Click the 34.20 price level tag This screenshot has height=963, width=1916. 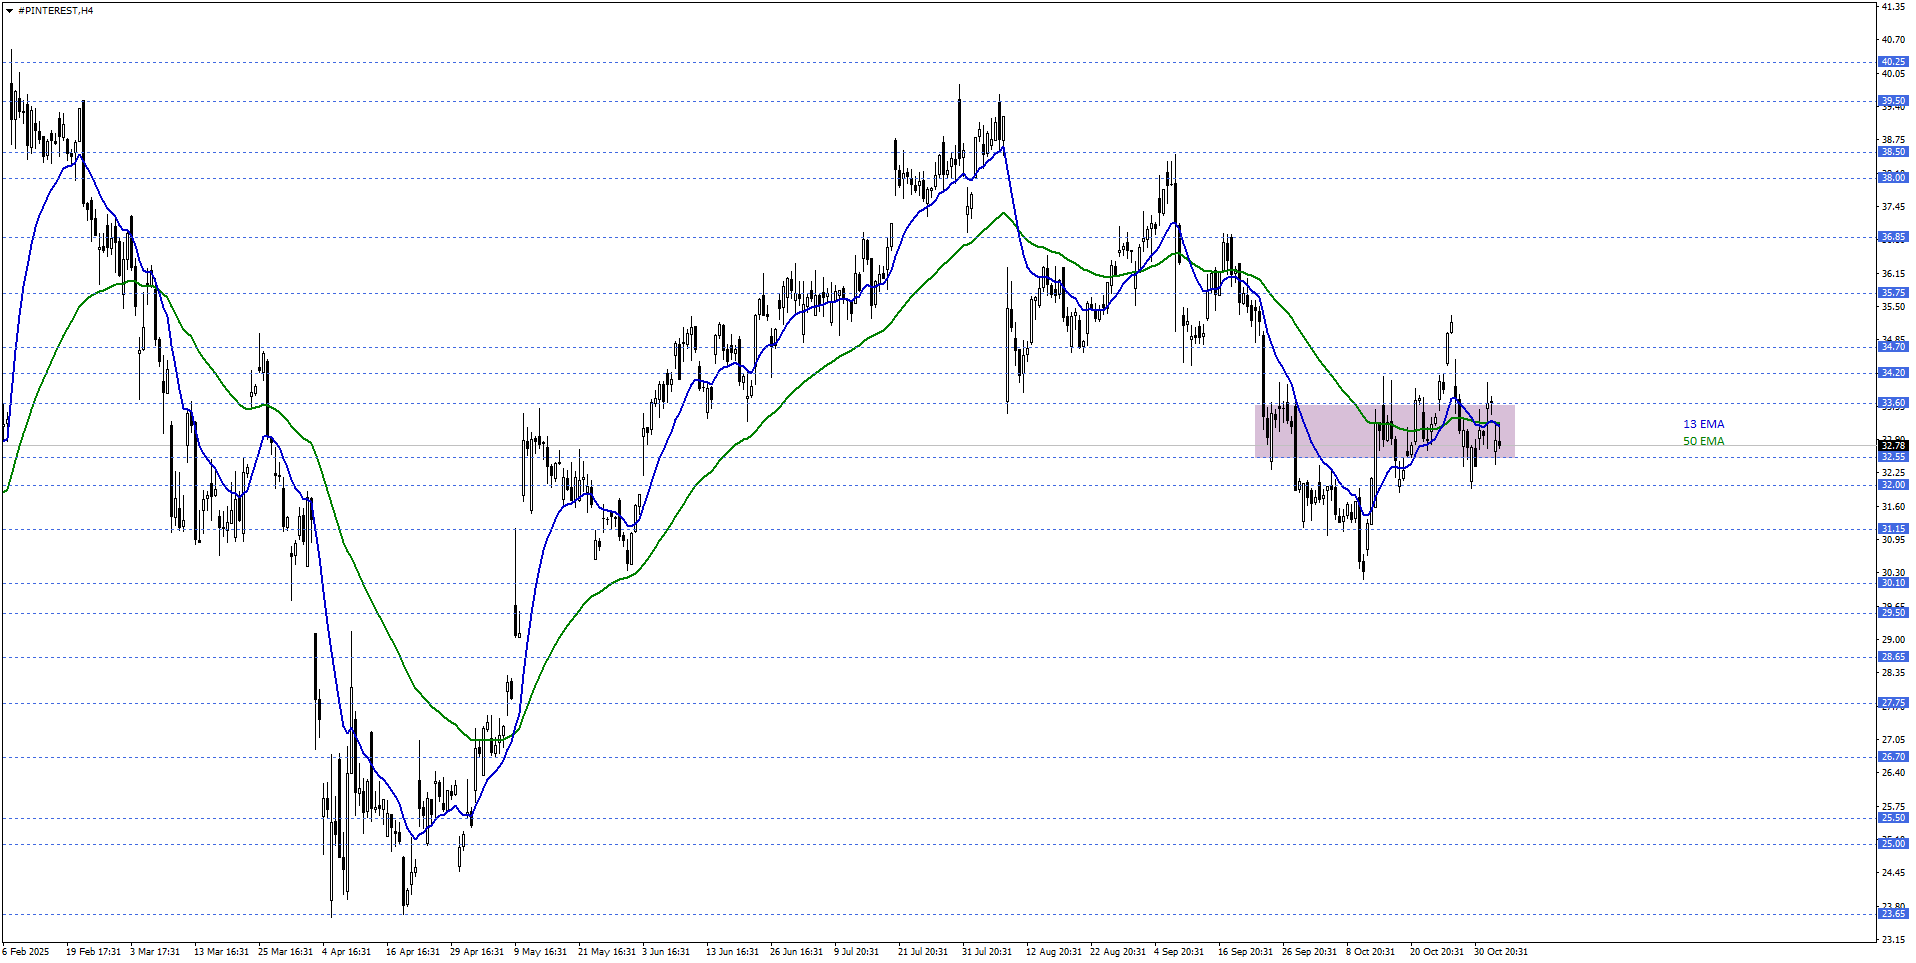point(1893,373)
